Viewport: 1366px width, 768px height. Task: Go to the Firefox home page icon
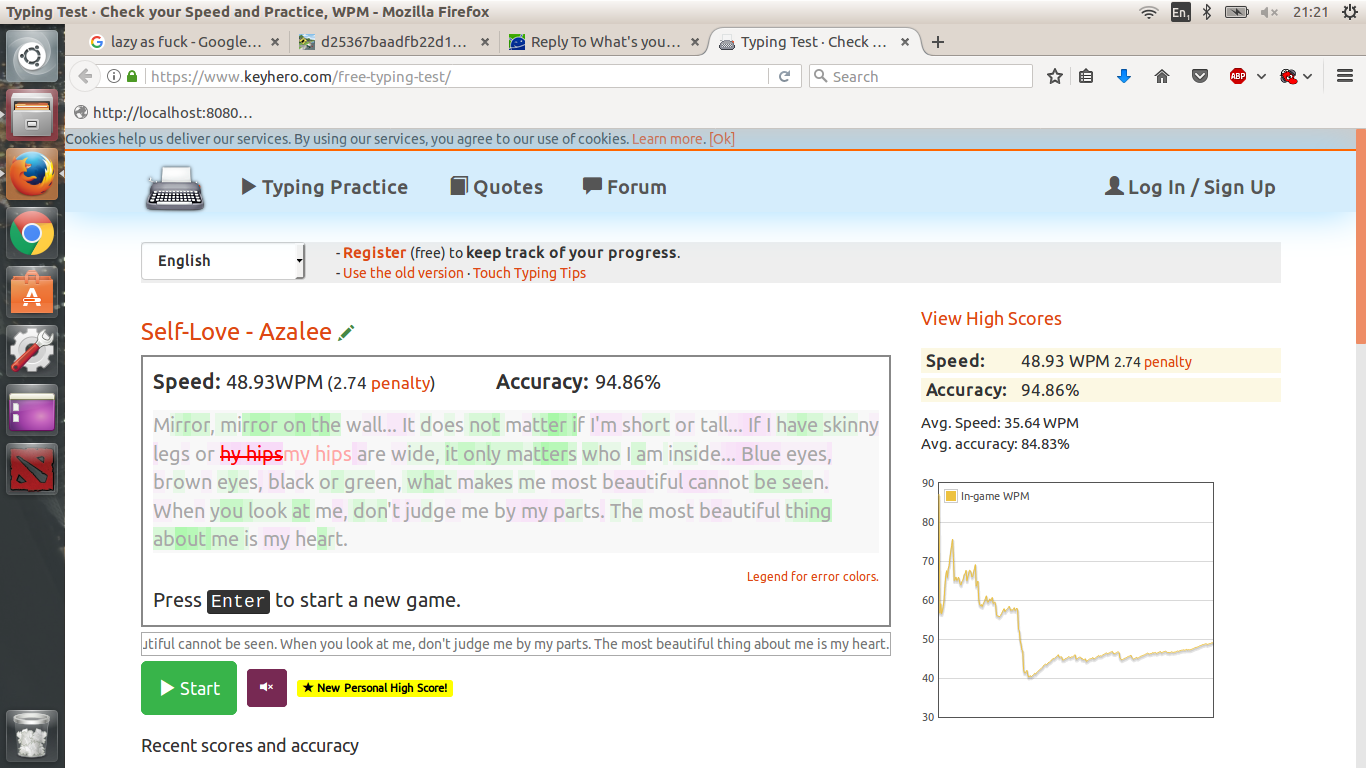(x=1162, y=76)
